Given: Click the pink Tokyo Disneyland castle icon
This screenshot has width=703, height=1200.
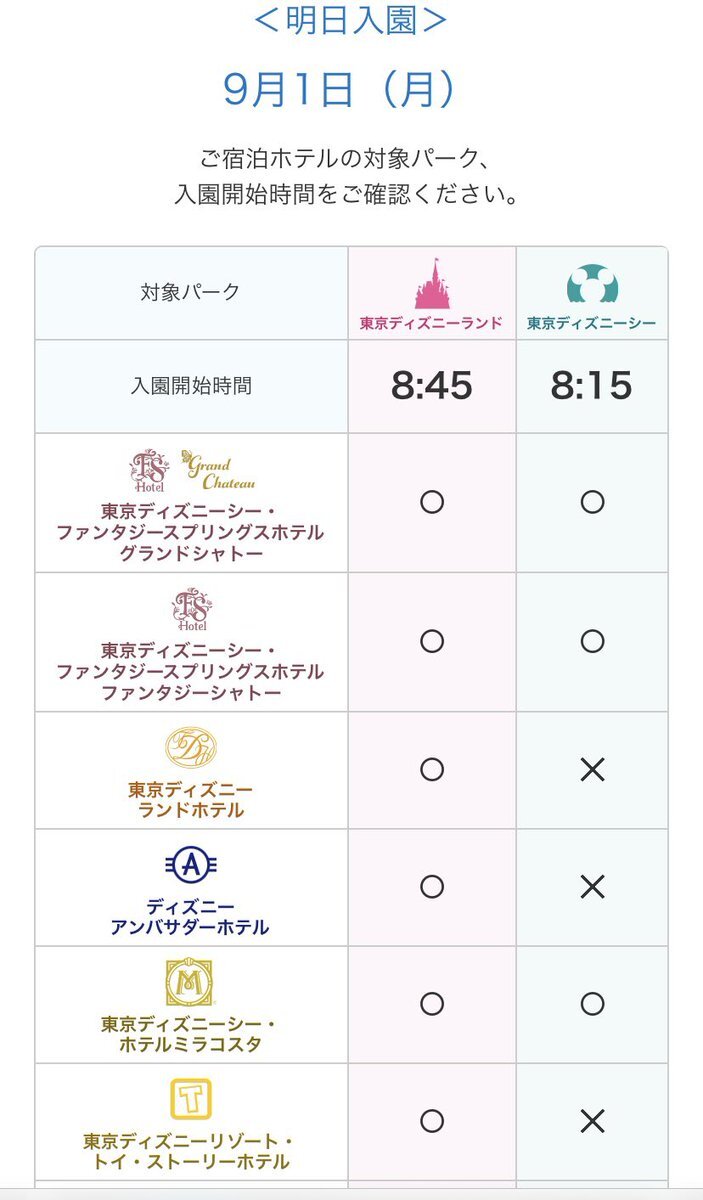Looking at the screenshot, I should [x=431, y=283].
